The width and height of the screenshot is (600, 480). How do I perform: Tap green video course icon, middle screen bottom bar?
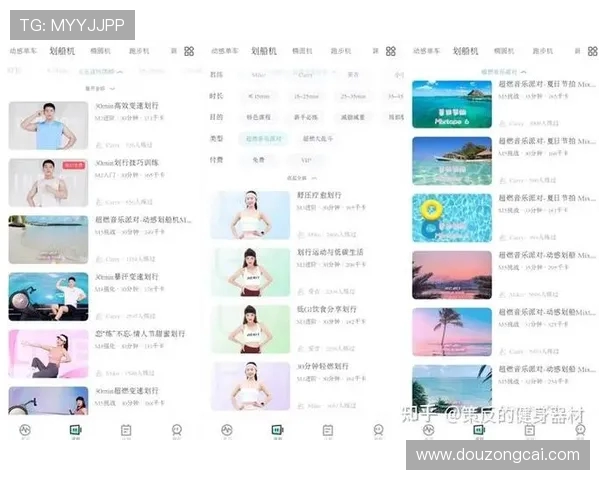[277, 430]
